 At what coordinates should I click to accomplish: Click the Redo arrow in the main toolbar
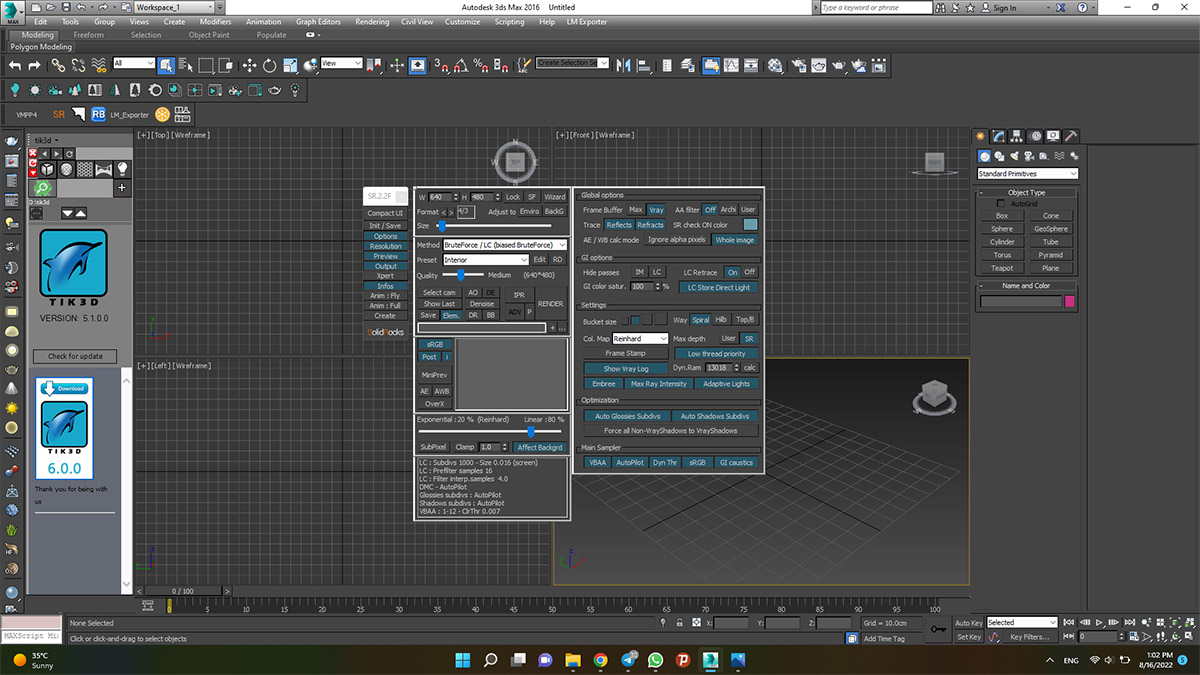34,65
